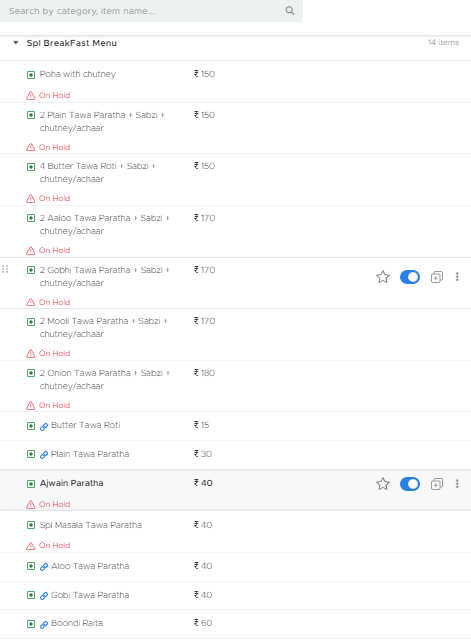Click veg indicator icon of Poha with chutney
This screenshot has height=640, width=471.
pyautogui.click(x=31, y=75)
